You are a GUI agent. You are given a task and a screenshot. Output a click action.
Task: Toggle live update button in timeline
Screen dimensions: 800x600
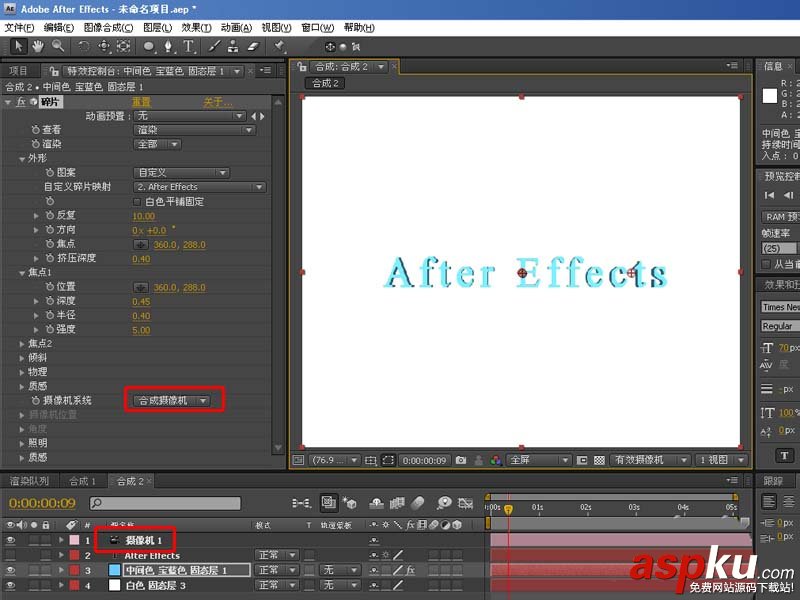point(329,503)
